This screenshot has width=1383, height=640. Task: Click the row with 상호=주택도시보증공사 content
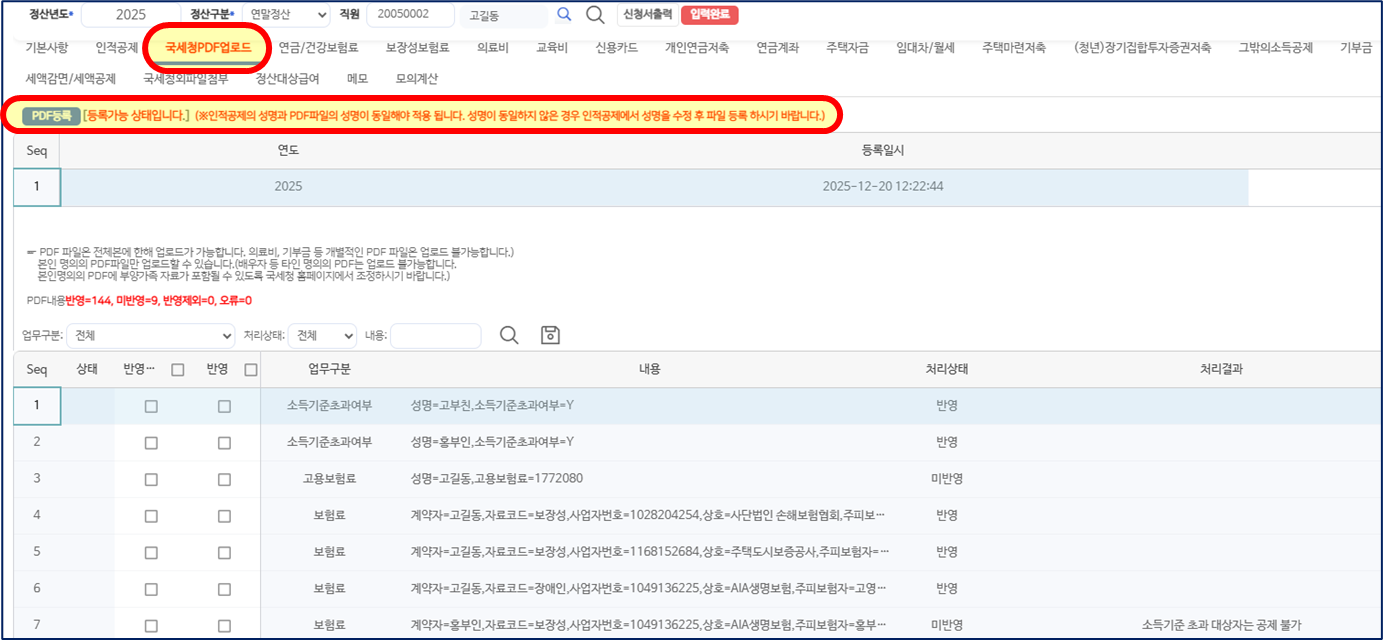(697, 552)
